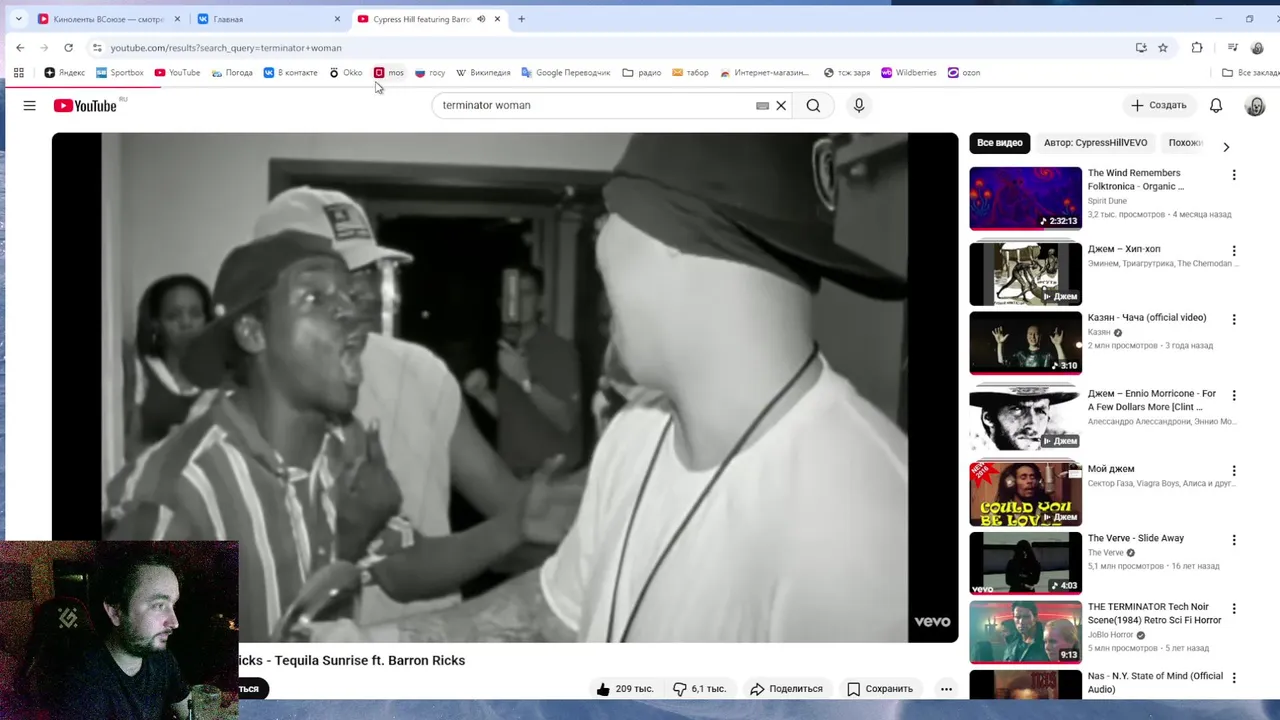Open YouTube guide hamburger menu
The height and width of the screenshot is (720, 1280).
(29, 105)
